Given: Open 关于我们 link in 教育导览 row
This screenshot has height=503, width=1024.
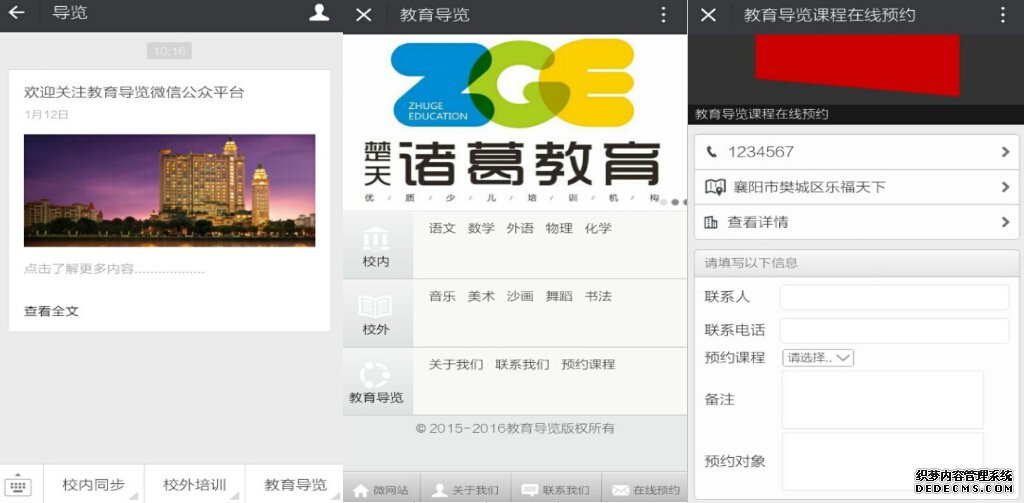Looking at the screenshot, I should [456, 365].
